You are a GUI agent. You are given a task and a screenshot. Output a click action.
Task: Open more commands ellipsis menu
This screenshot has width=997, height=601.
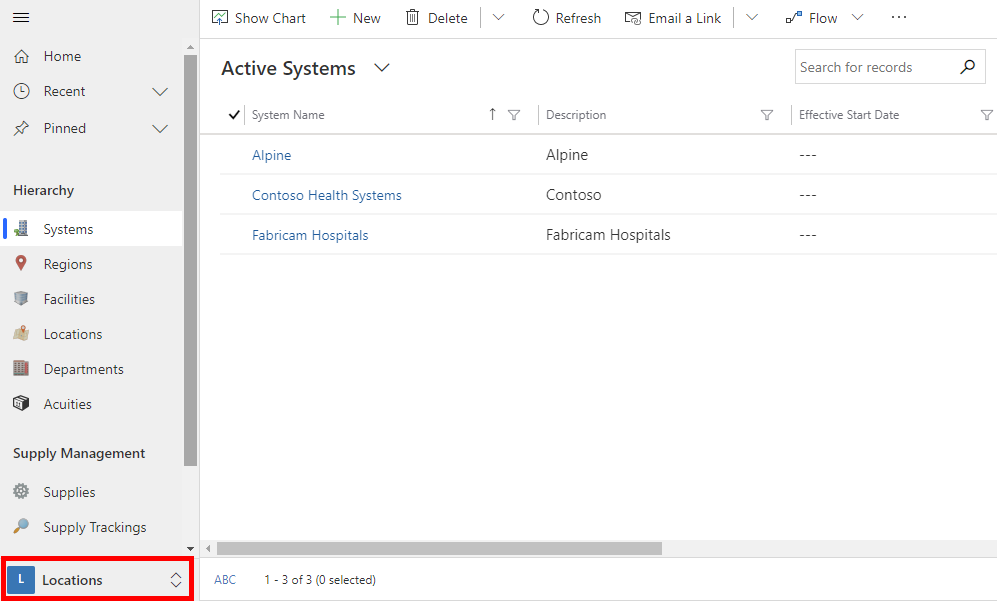click(898, 17)
